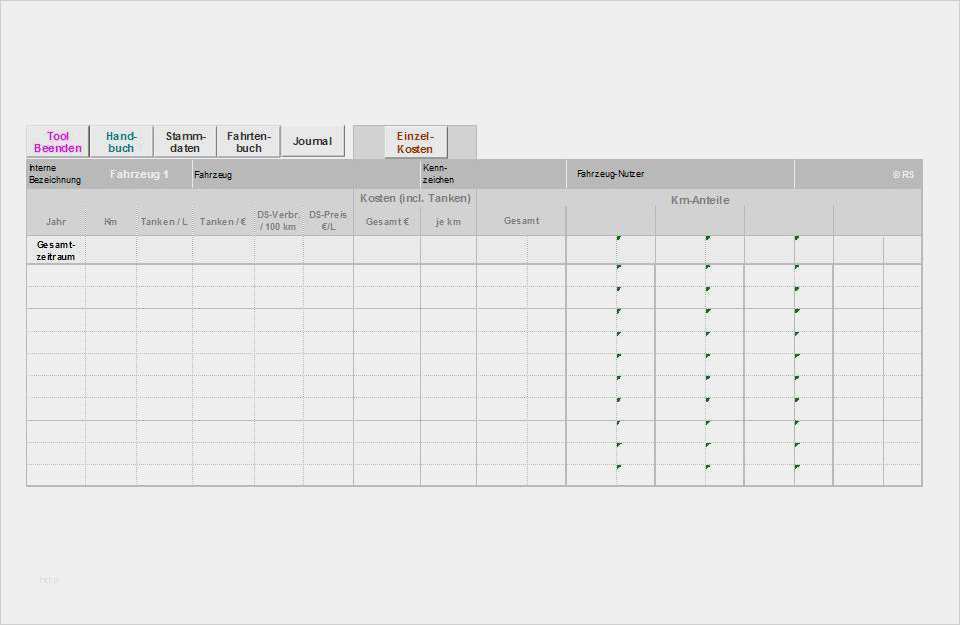Select the DS-Preis €/L header
Image resolution: width=960 pixels, height=625 pixels.
click(328, 220)
